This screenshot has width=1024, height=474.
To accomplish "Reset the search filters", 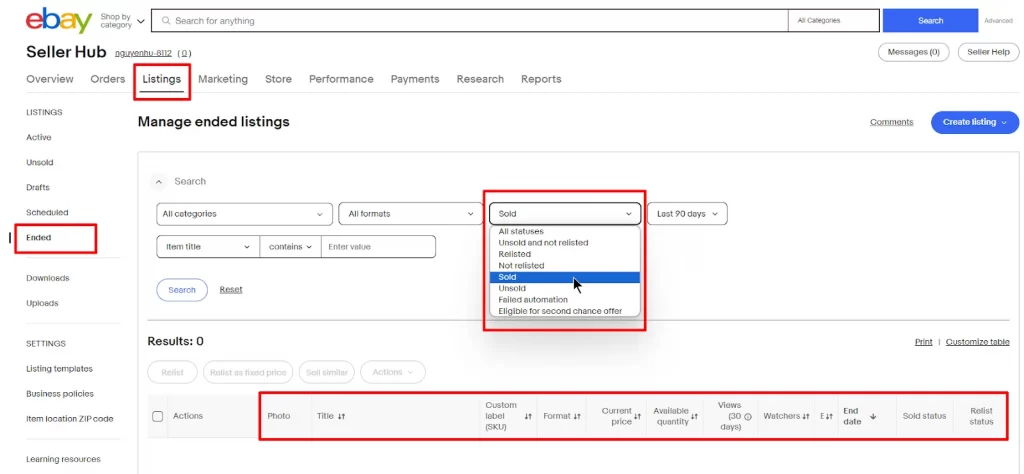I will coord(231,289).
